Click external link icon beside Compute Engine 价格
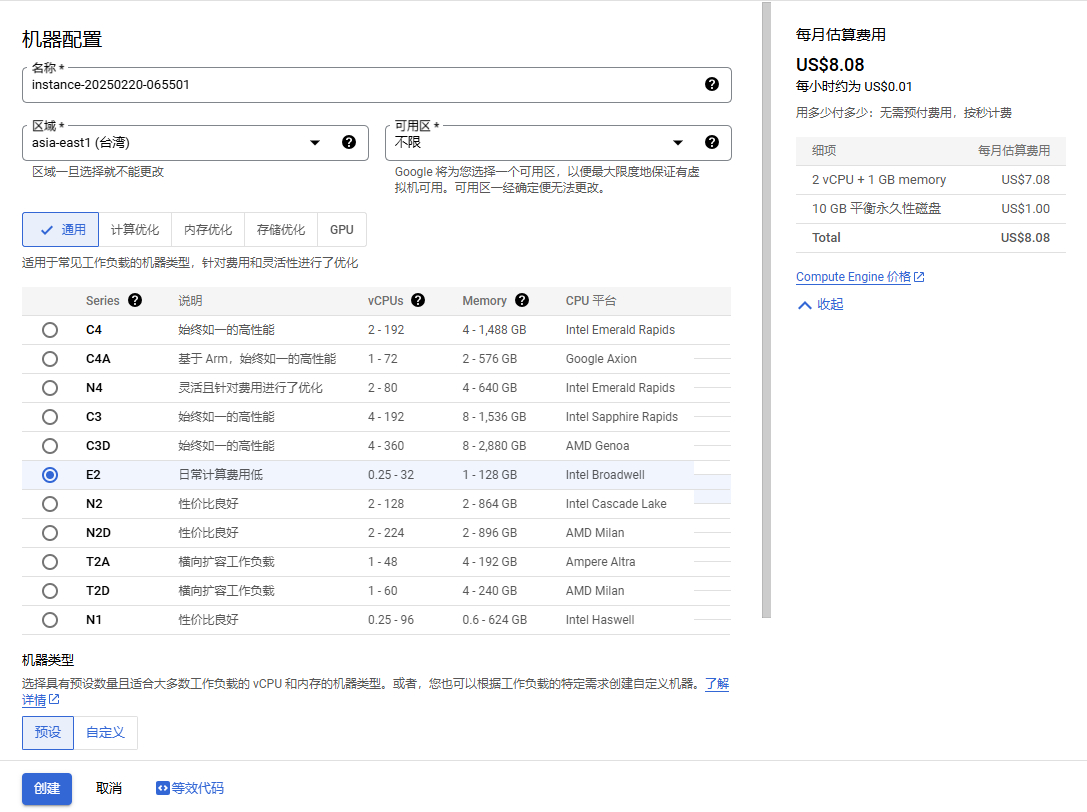1087x812 pixels. [919, 277]
